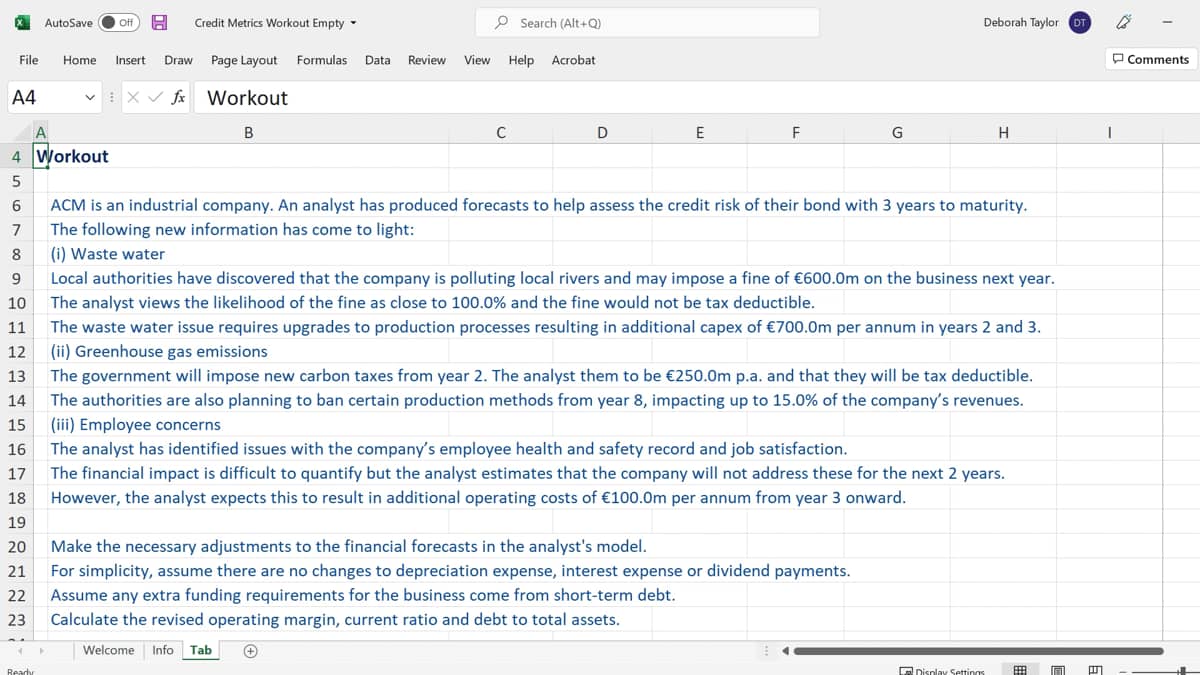This screenshot has height=675, width=1200.
Task: Select column G header
Action: [x=897, y=132]
